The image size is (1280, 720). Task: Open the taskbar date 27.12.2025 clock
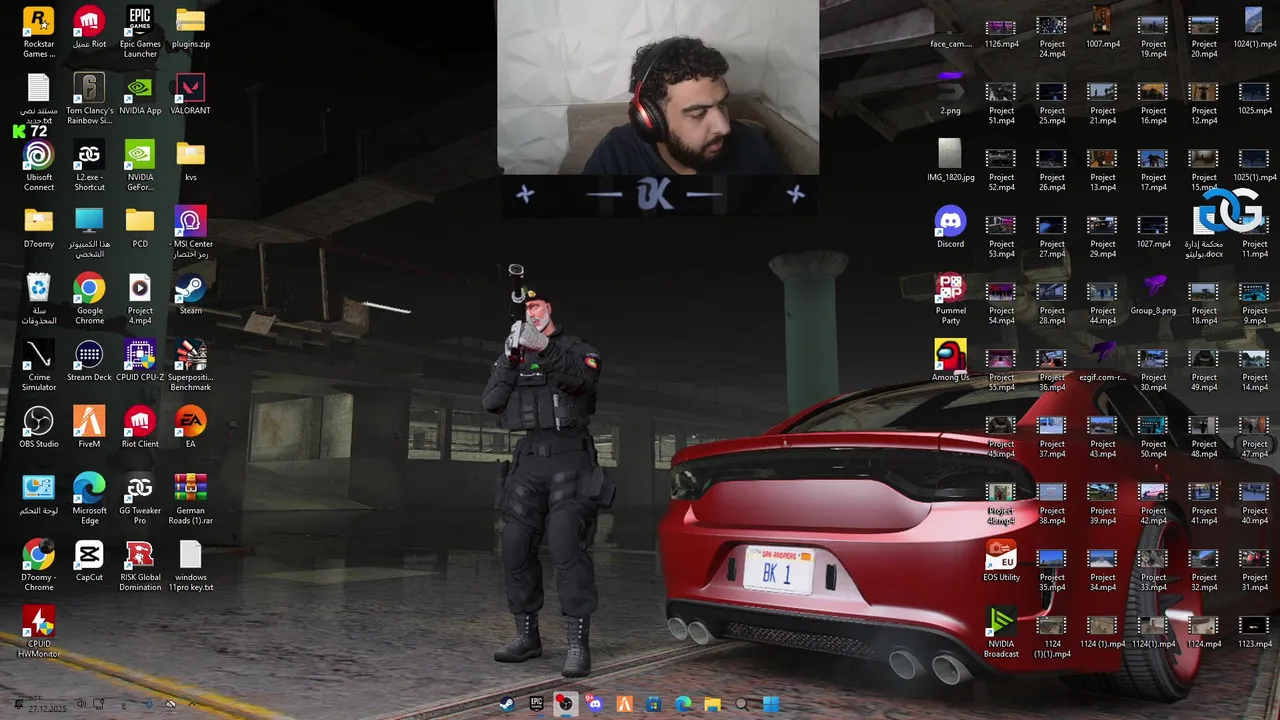[x=46, y=704]
